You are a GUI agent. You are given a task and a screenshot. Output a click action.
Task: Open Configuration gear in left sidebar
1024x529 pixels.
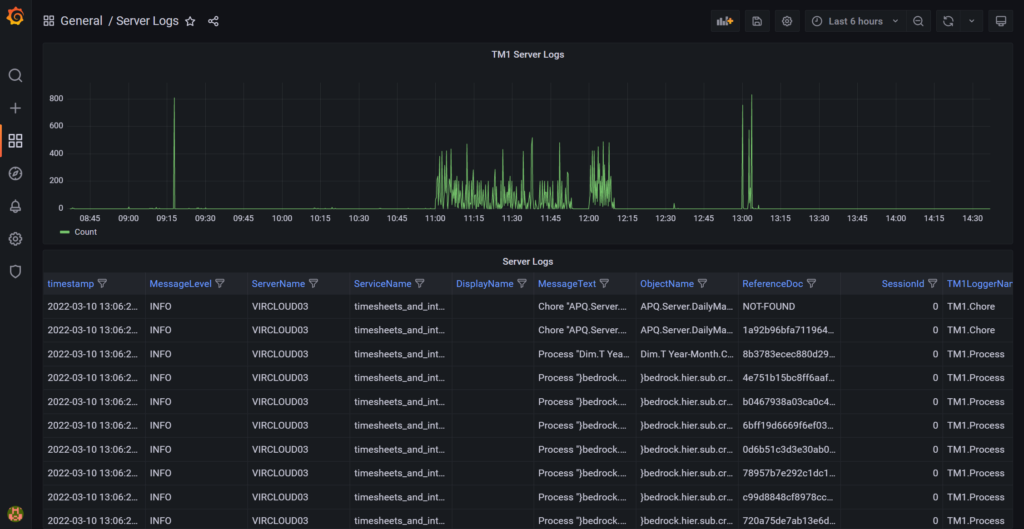coord(15,239)
